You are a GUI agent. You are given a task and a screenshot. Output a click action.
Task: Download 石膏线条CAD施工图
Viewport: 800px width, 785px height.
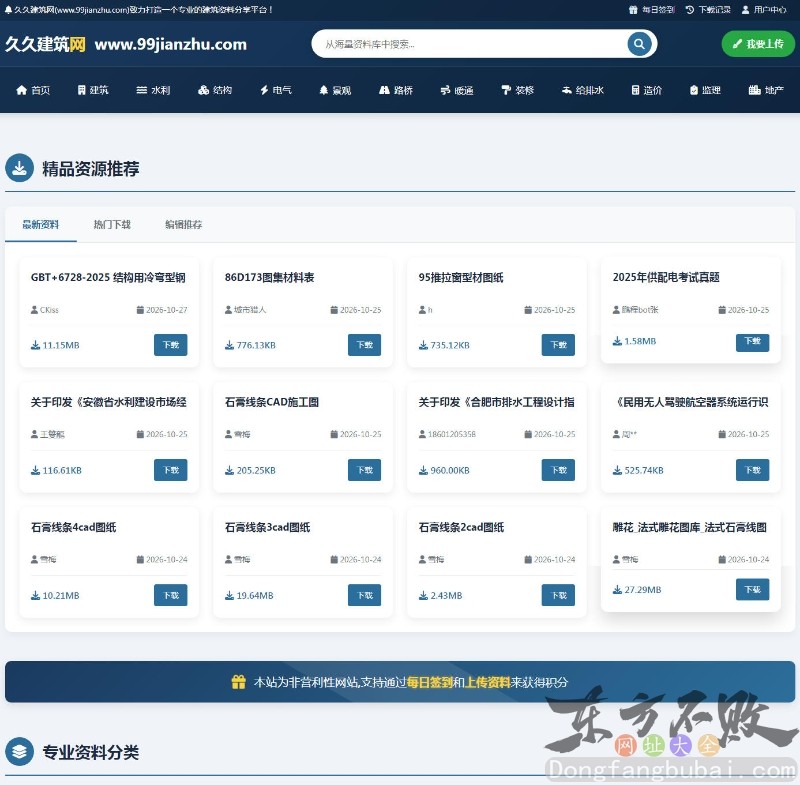364,470
